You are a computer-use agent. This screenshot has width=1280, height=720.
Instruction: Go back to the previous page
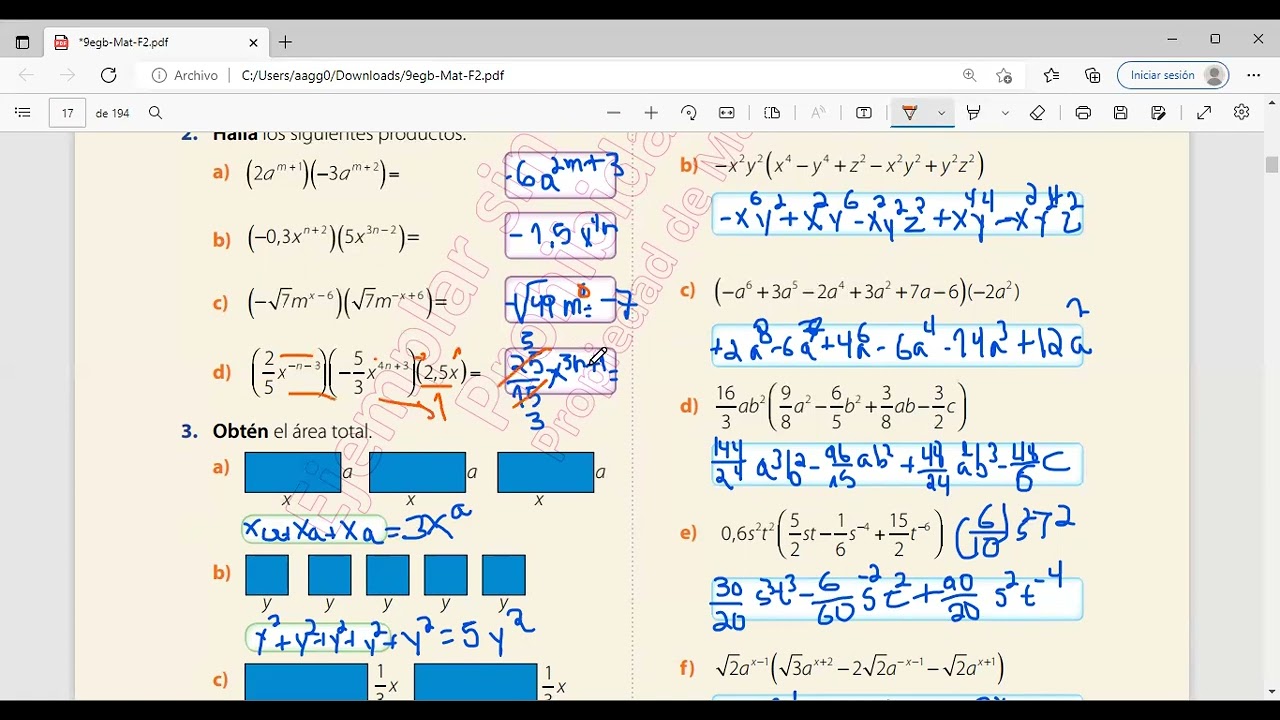[26, 75]
